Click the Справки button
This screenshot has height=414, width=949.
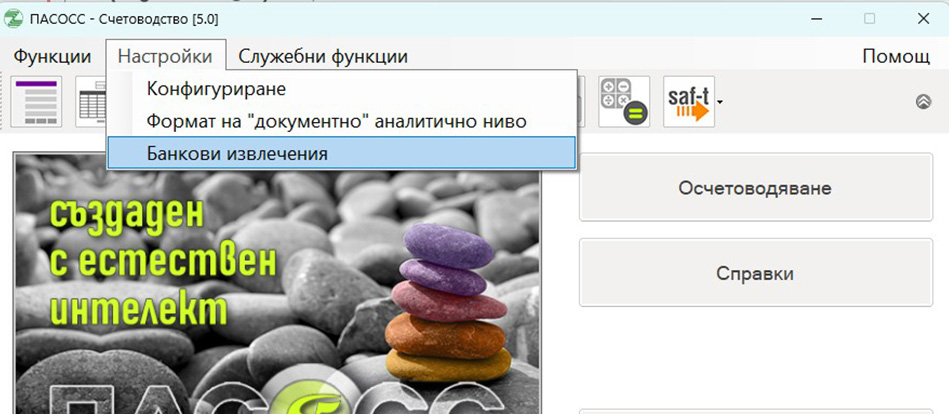(x=755, y=273)
